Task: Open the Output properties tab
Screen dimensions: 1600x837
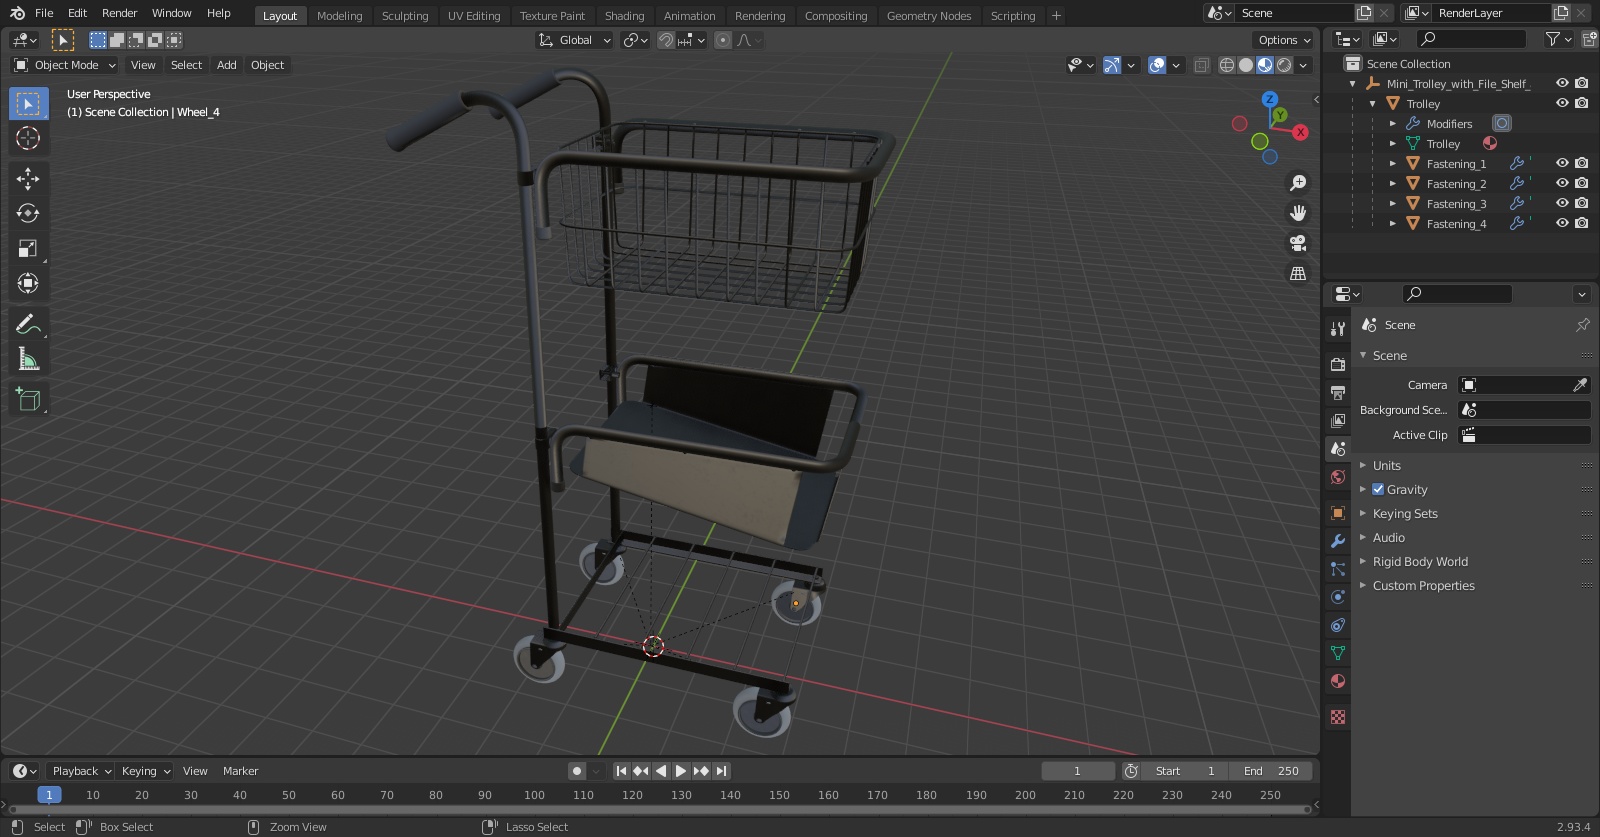Action: (x=1338, y=392)
